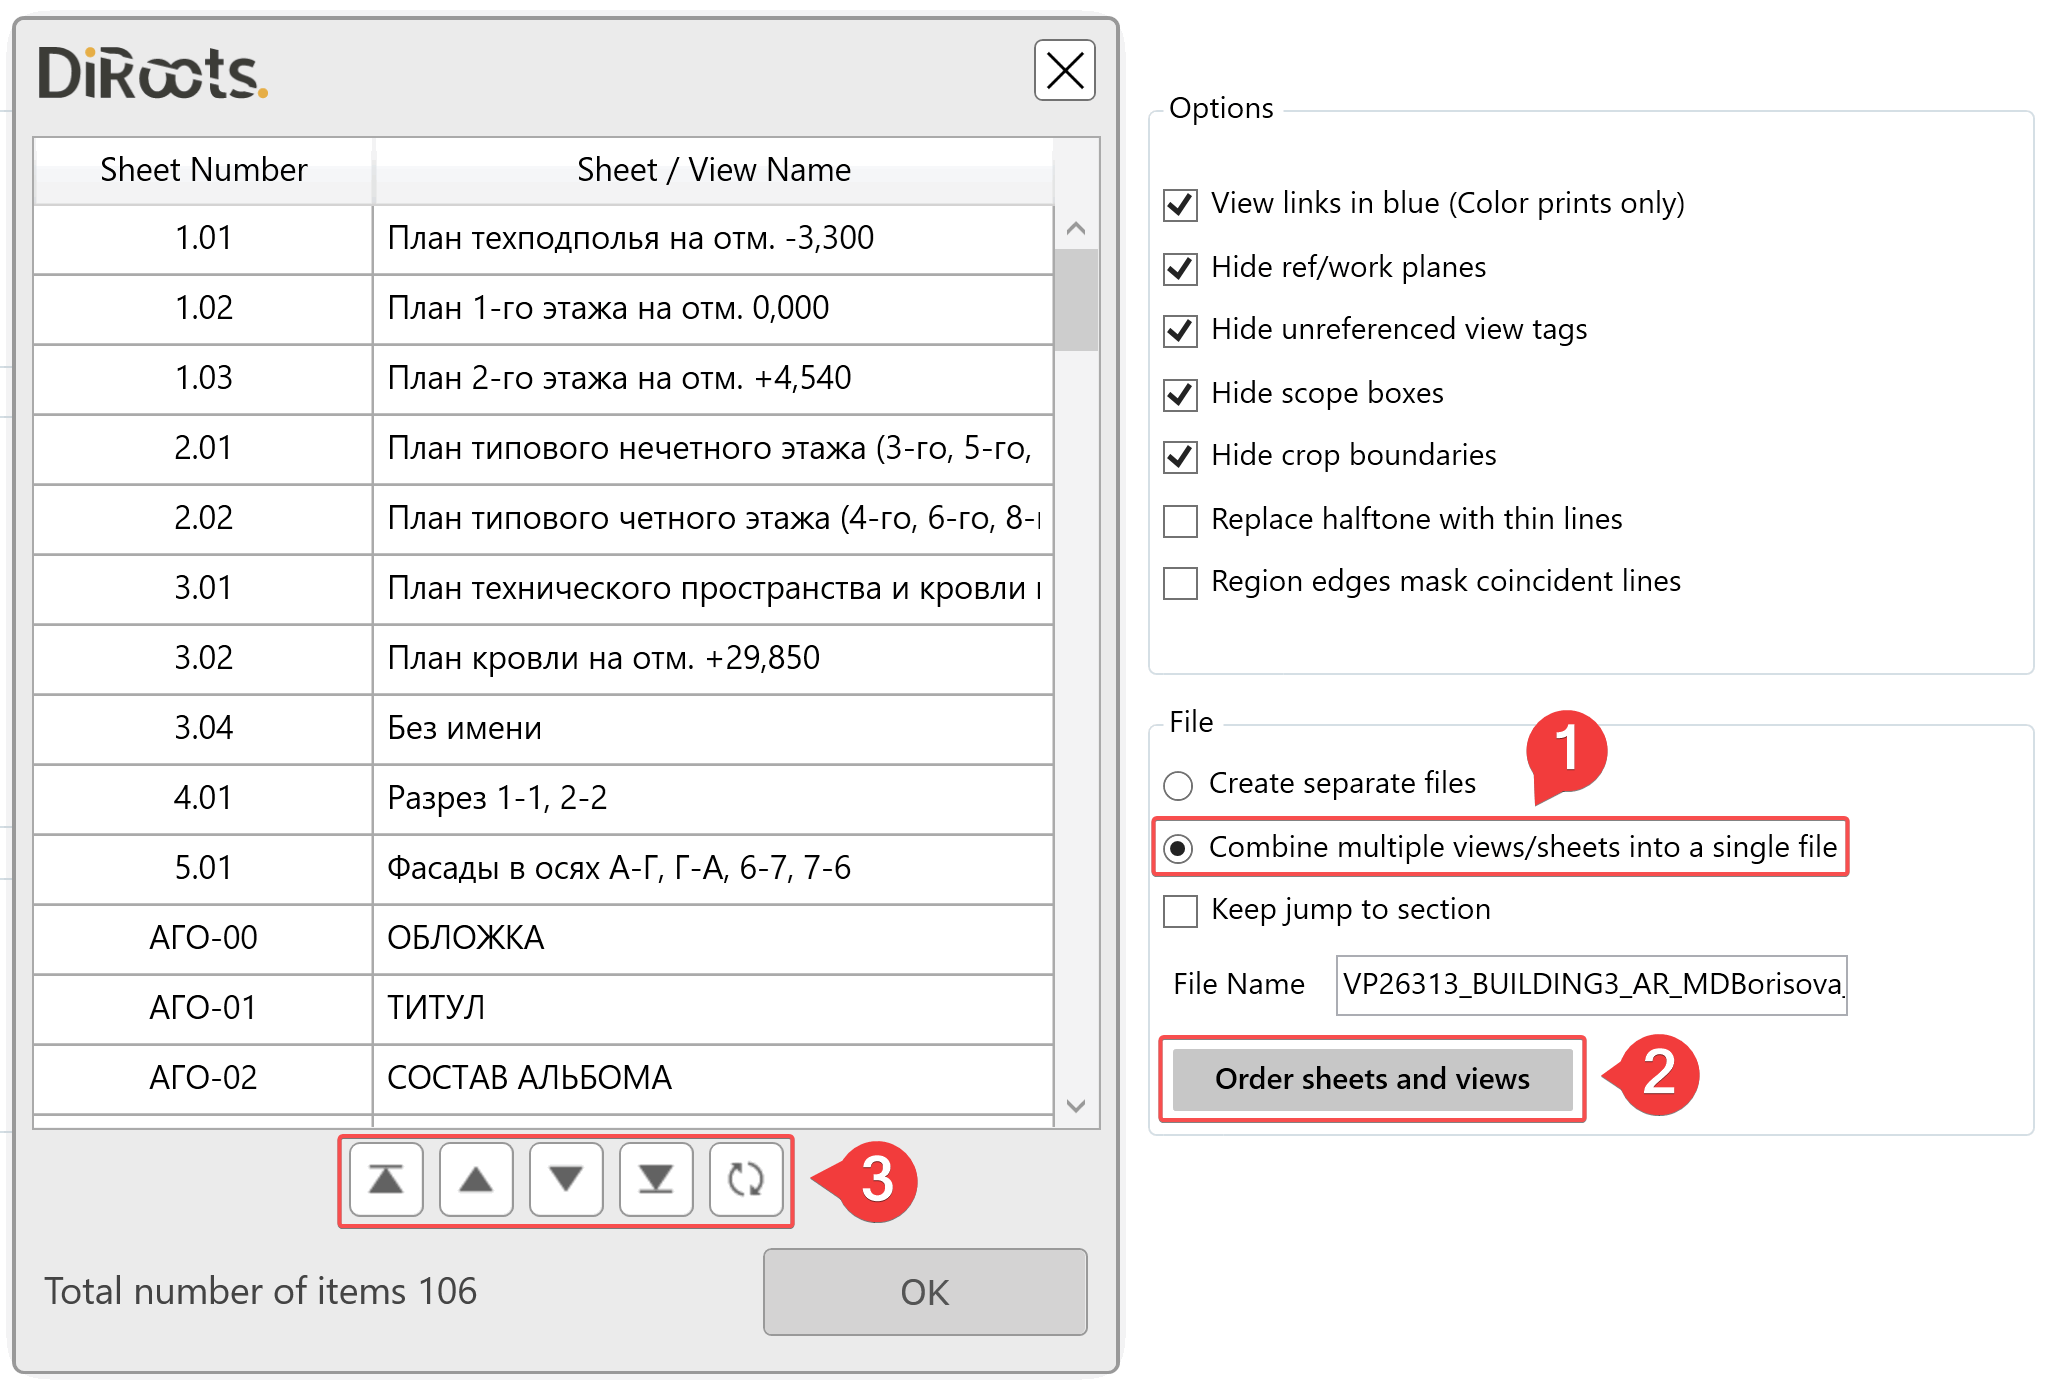2045x1388 pixels.
Task: Enable Keep jump to section
Action: tap(1181, 911)
